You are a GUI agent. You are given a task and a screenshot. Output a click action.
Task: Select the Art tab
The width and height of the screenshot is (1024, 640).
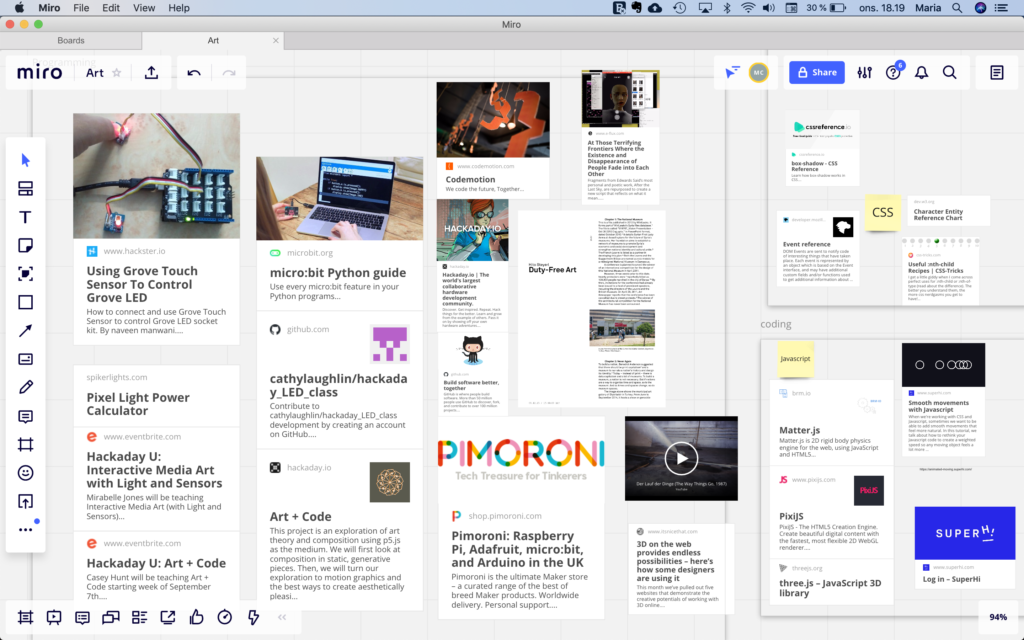pyautogui.click(x=213, y=40)
